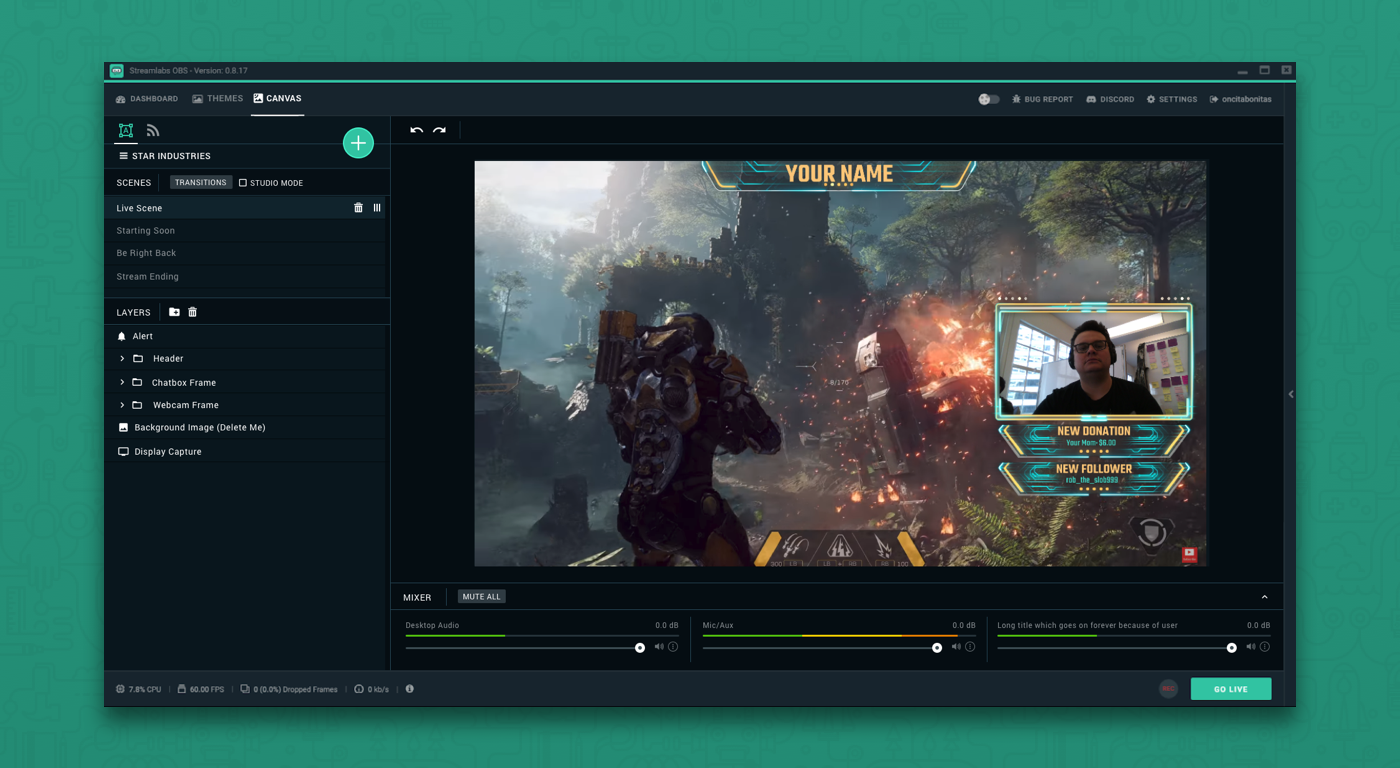This screenshot has width=1400, height=768.
Task: Click the YOUR NAME header overlay
Action: point(839,174)
